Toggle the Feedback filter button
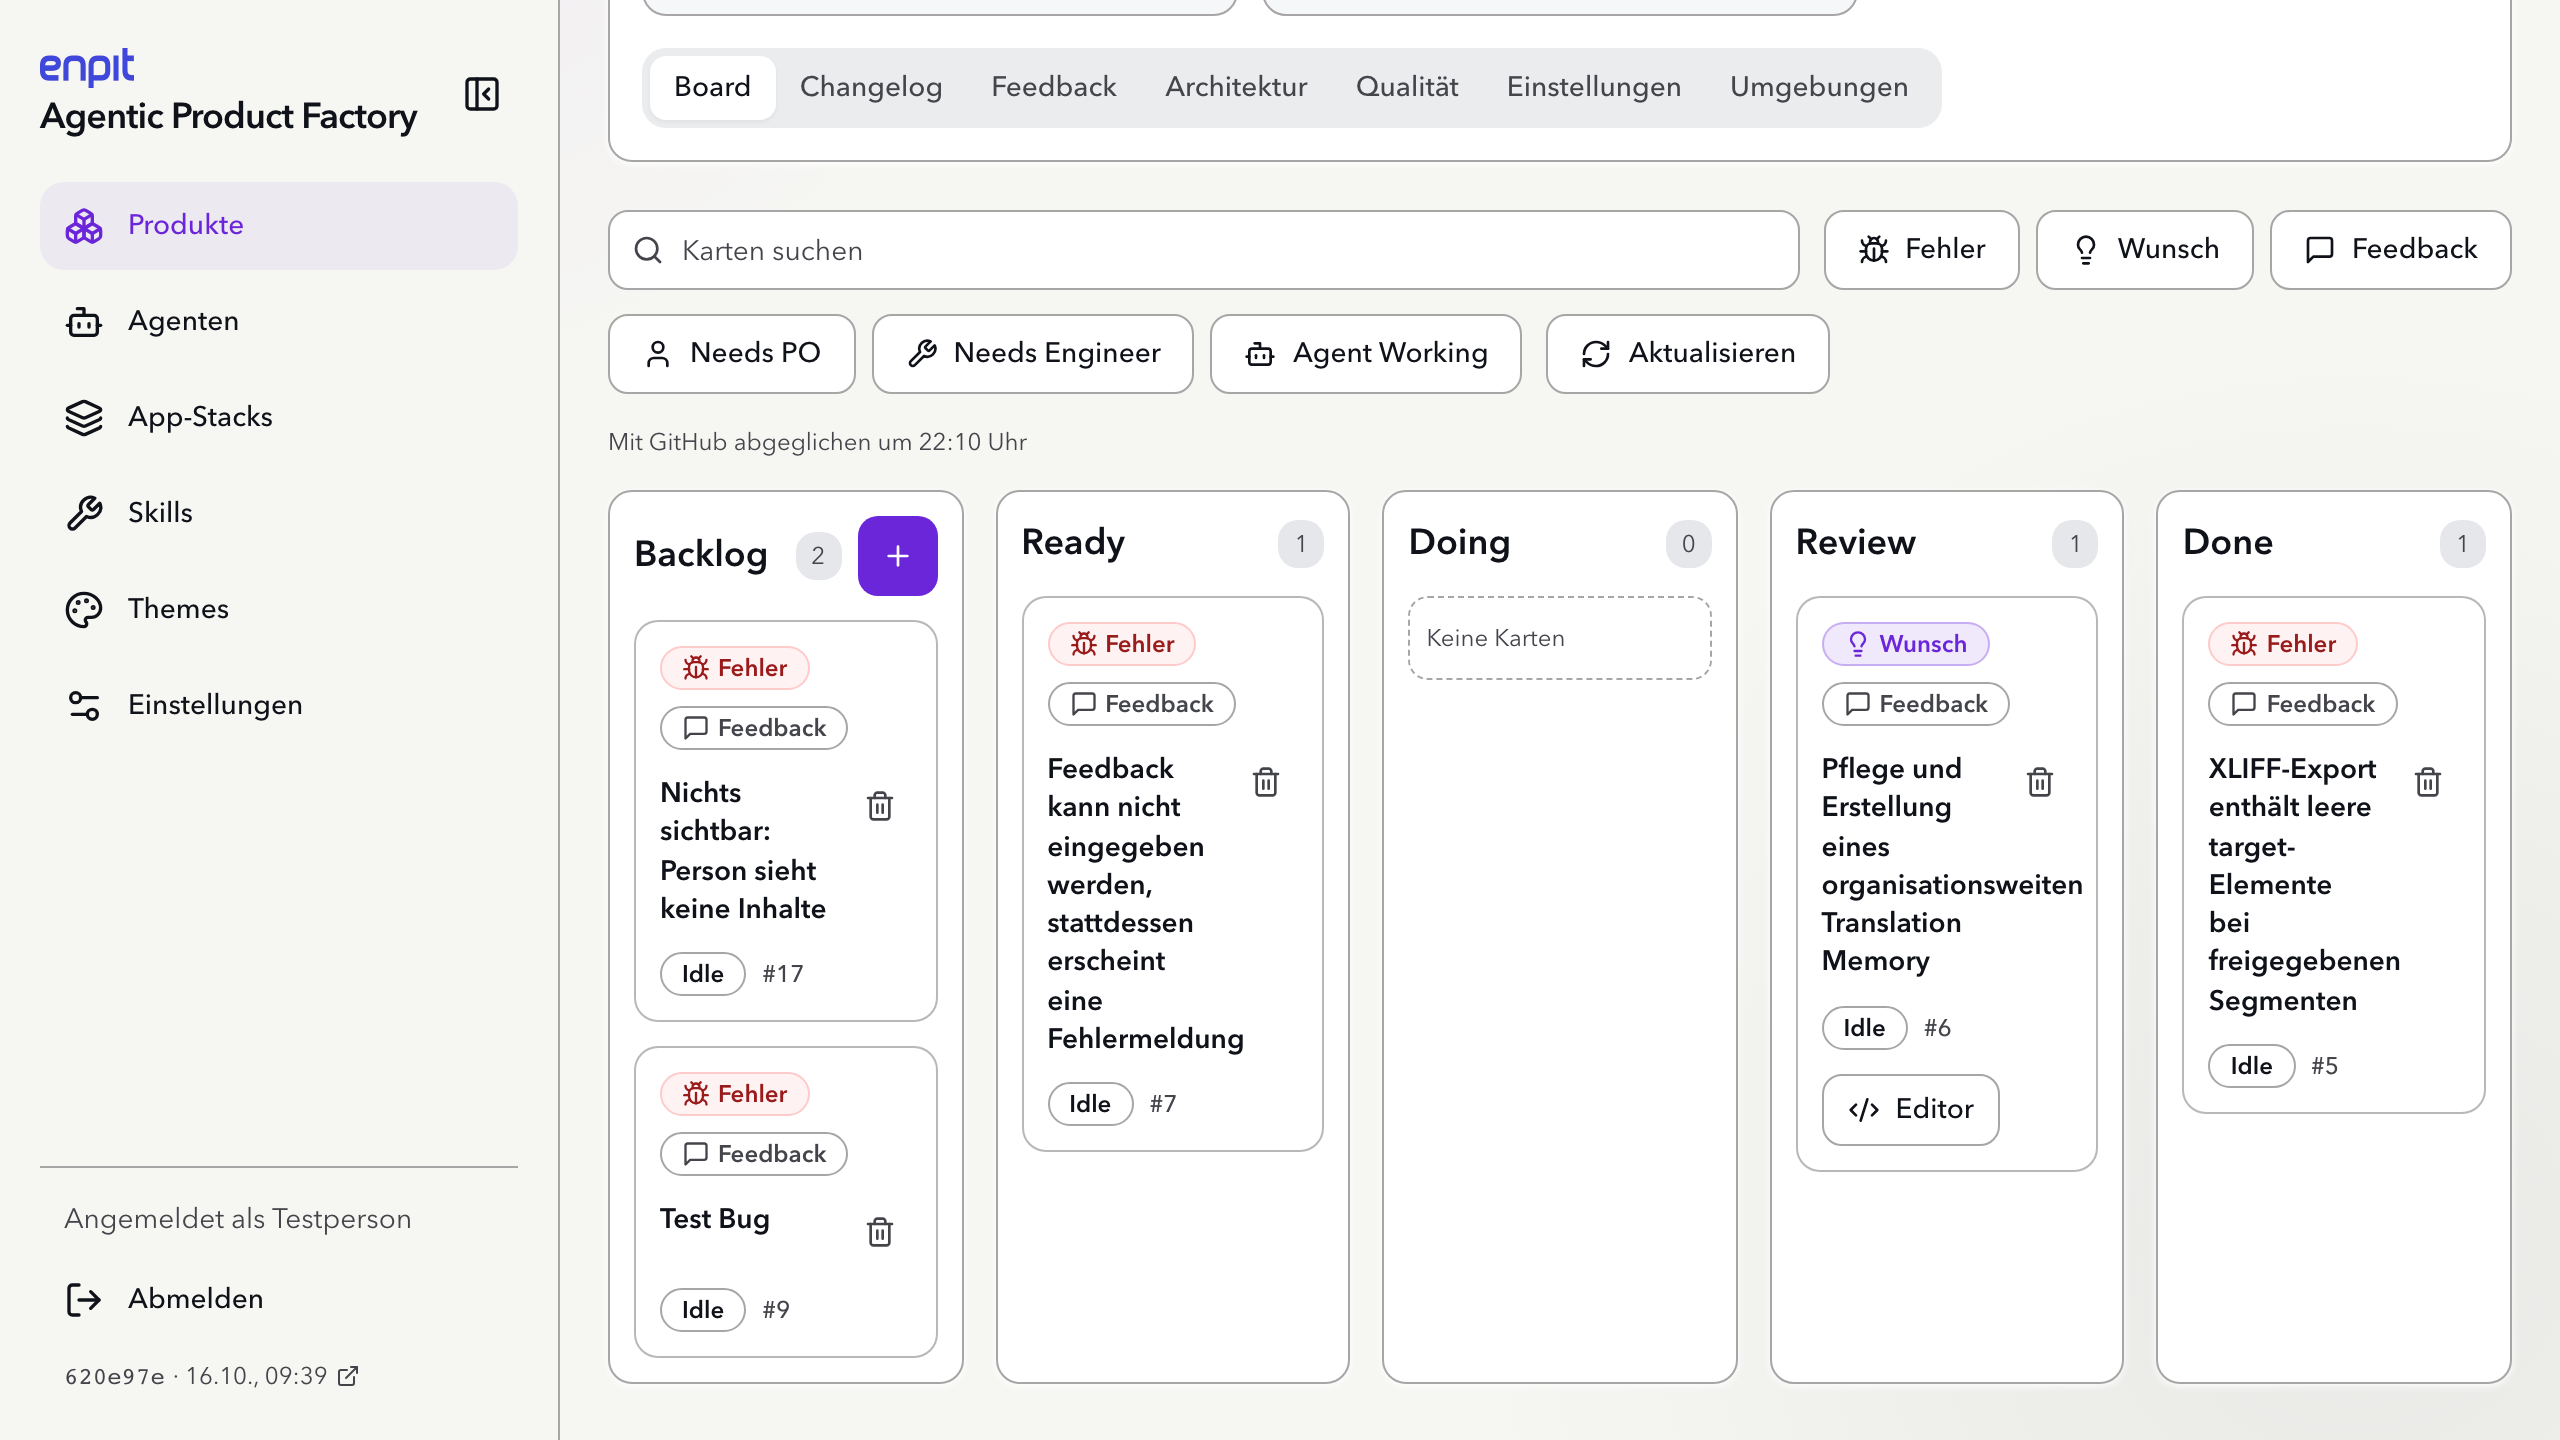2560x1440 pixels. [x=2390, y=250]
